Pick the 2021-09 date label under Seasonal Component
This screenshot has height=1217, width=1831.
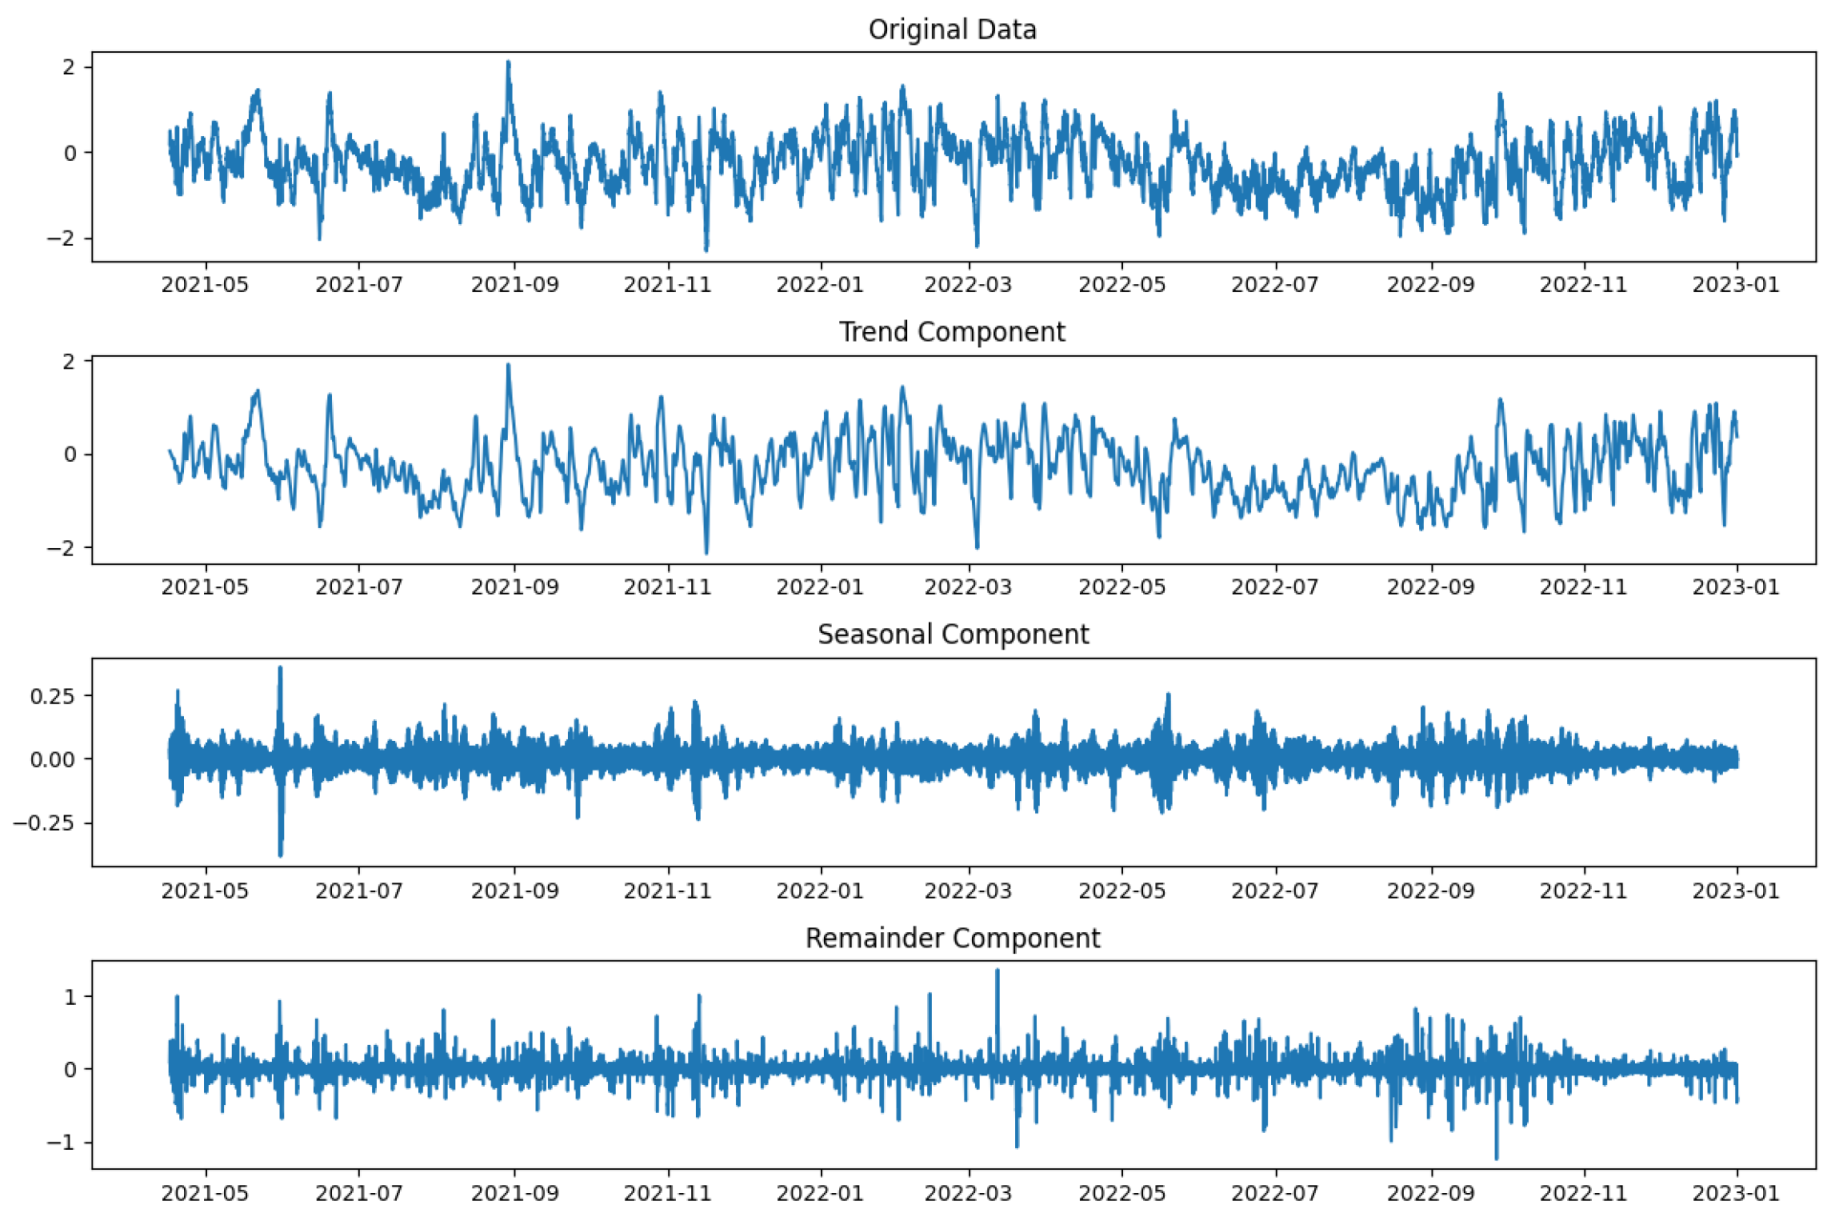pyautogui.click(x=515, y=890)
